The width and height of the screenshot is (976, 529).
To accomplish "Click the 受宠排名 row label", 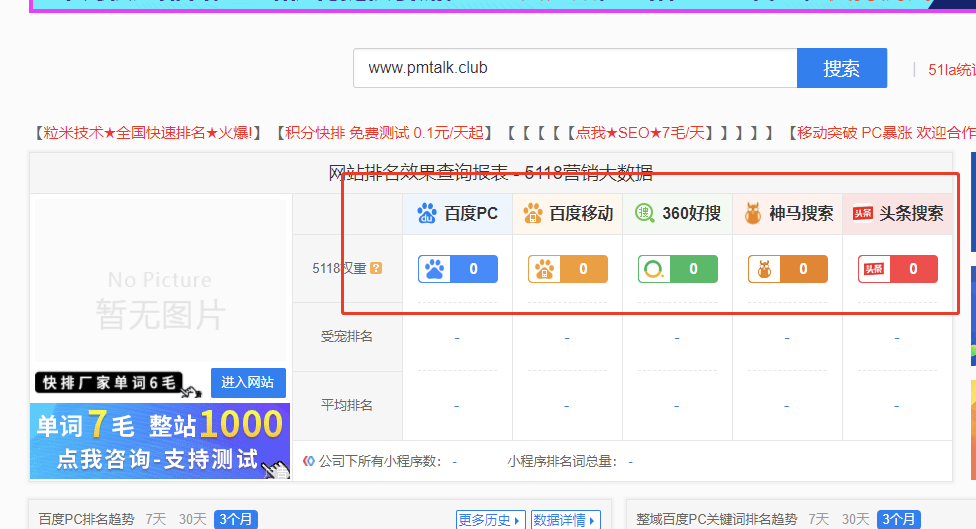I will click(x=347, y=337).
